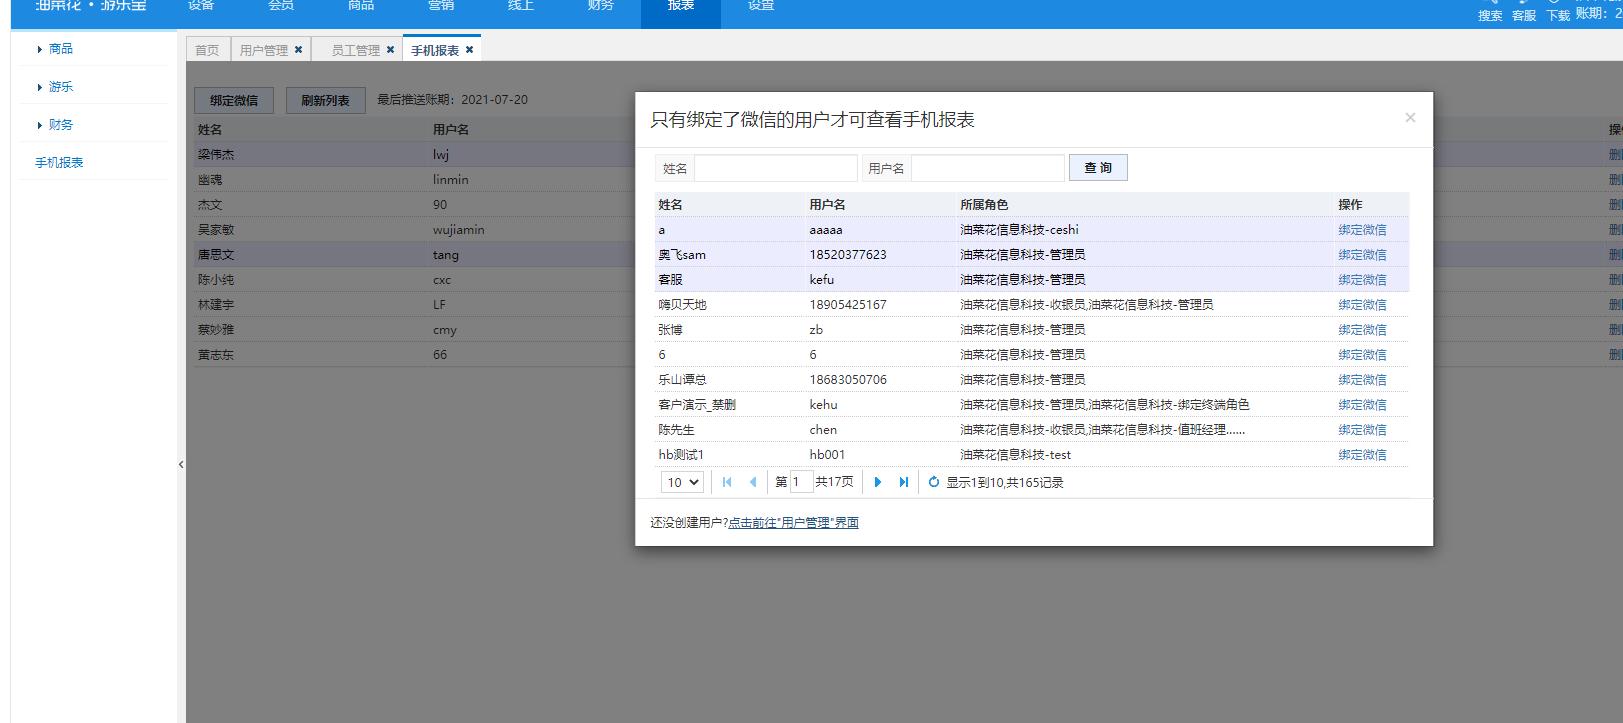
Task: Go to first page in dialog pager
Action: point(727,482)
